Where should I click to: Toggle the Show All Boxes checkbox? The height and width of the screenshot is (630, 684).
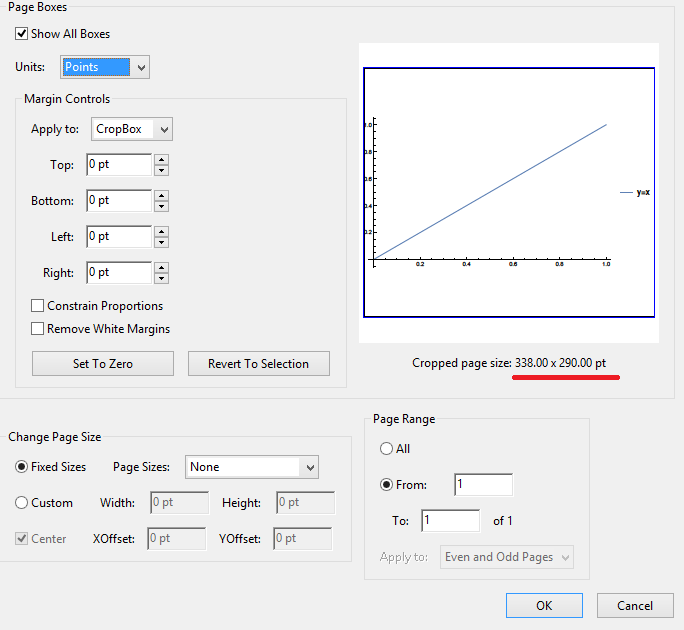(21, 34)
